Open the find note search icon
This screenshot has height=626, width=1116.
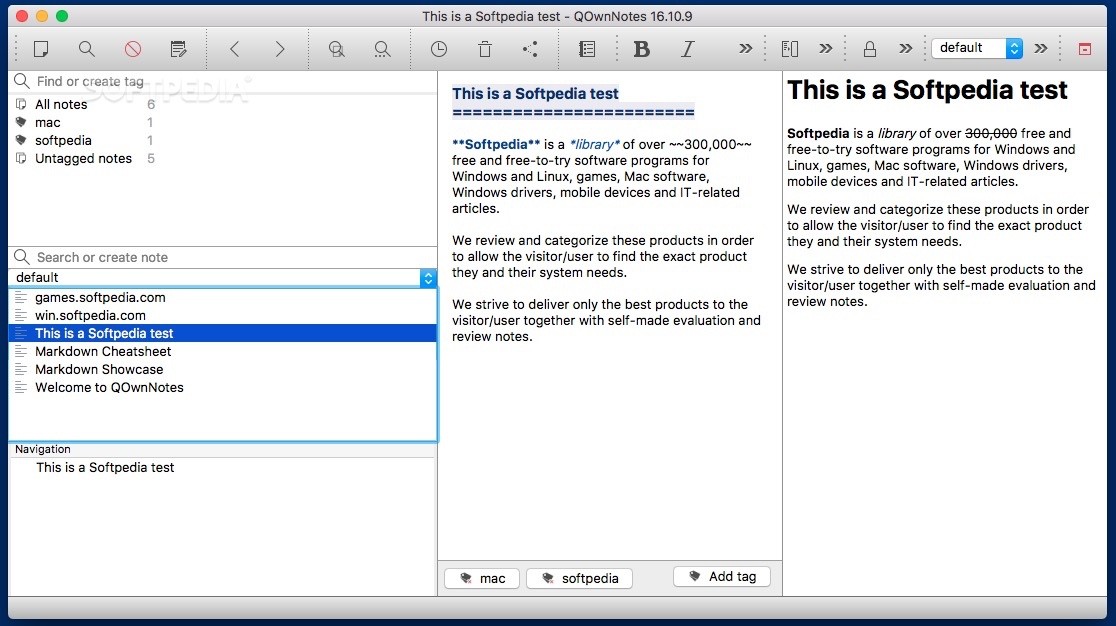(87, 48)
